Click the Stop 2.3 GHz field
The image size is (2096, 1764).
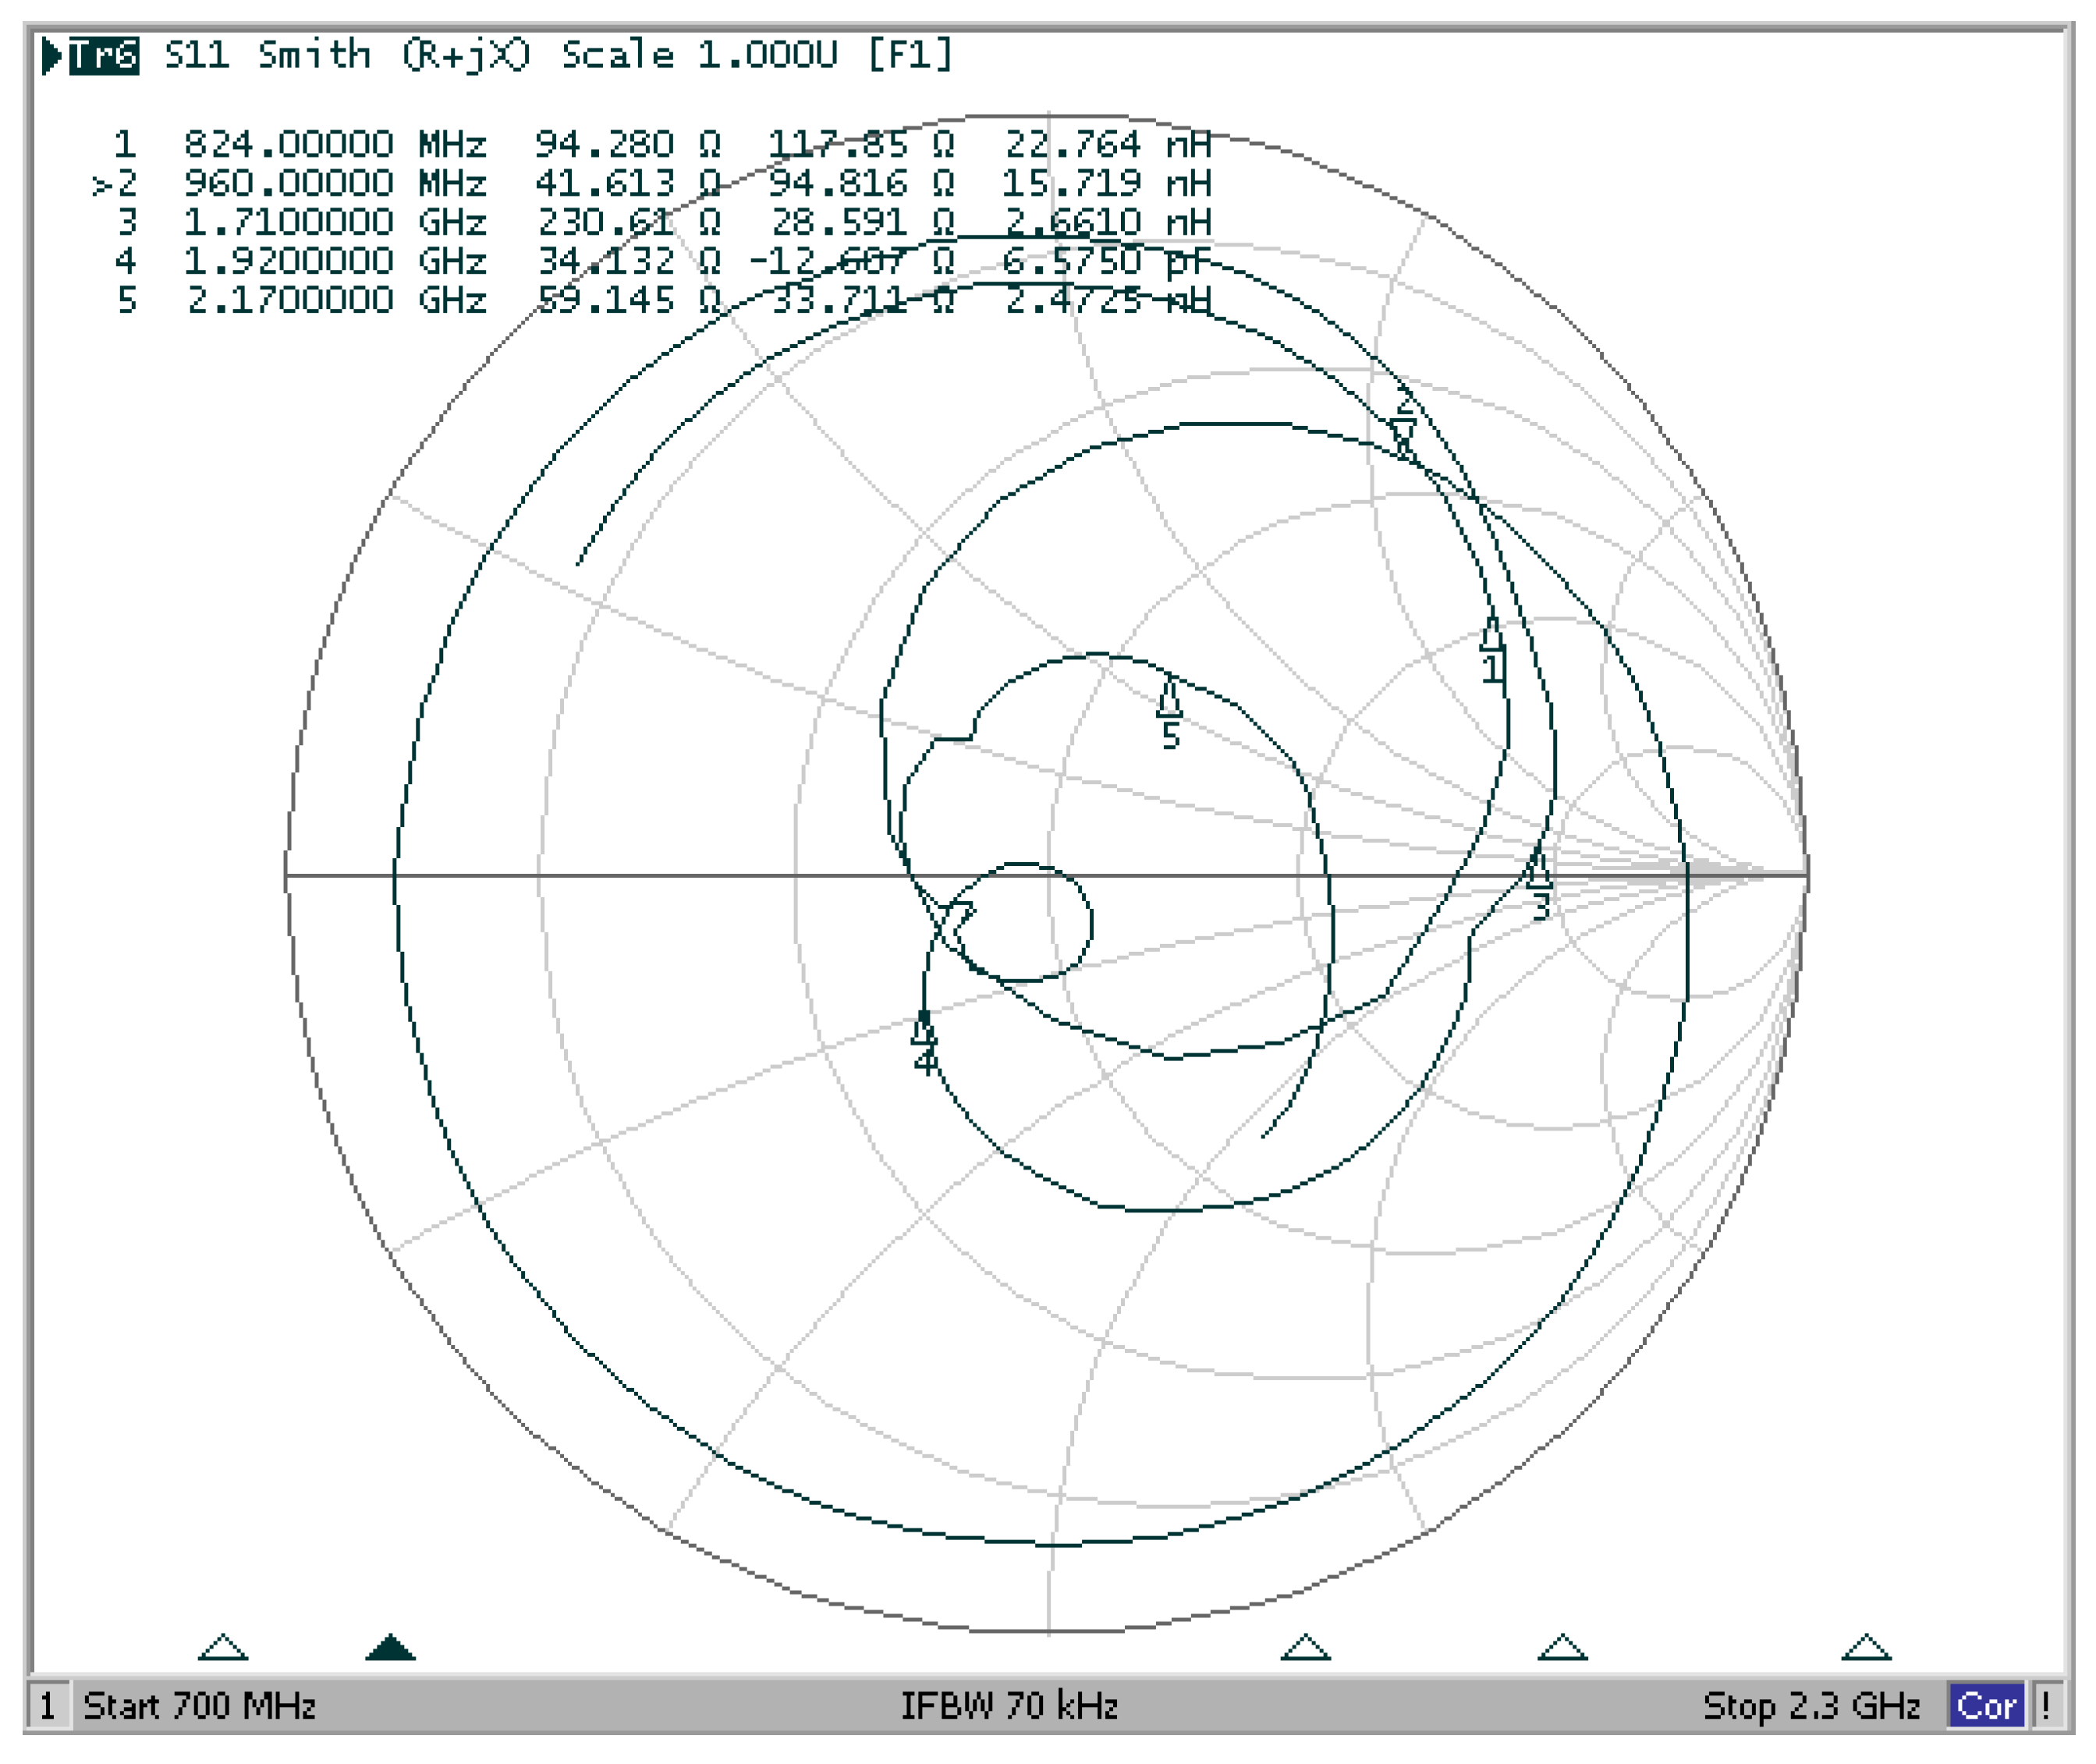point(1811,1705)
